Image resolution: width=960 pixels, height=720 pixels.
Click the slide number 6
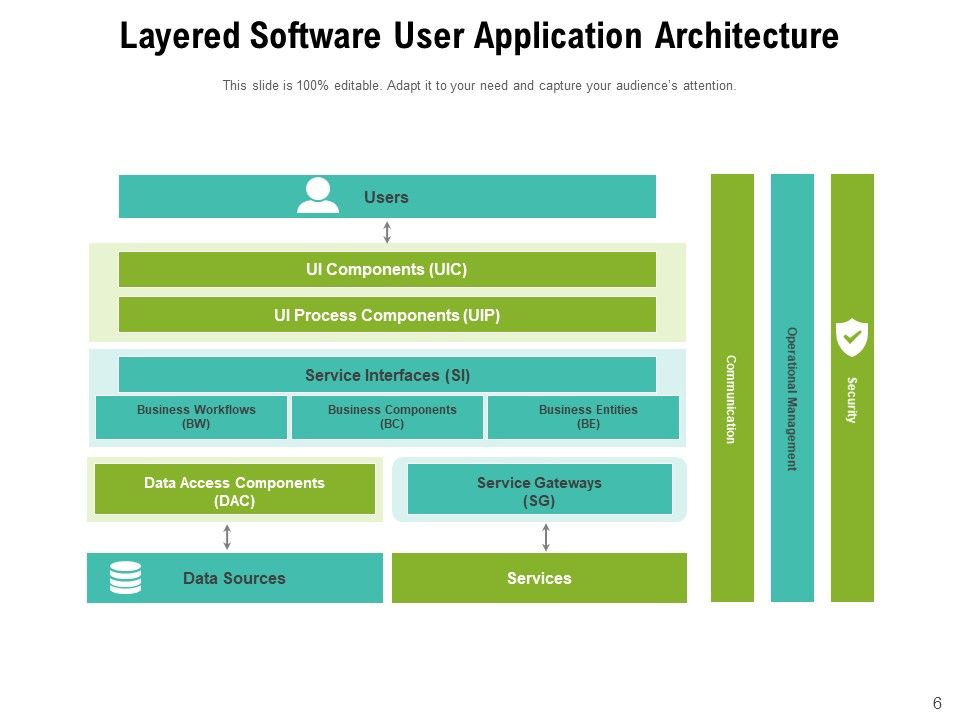(x=937, y=703)
